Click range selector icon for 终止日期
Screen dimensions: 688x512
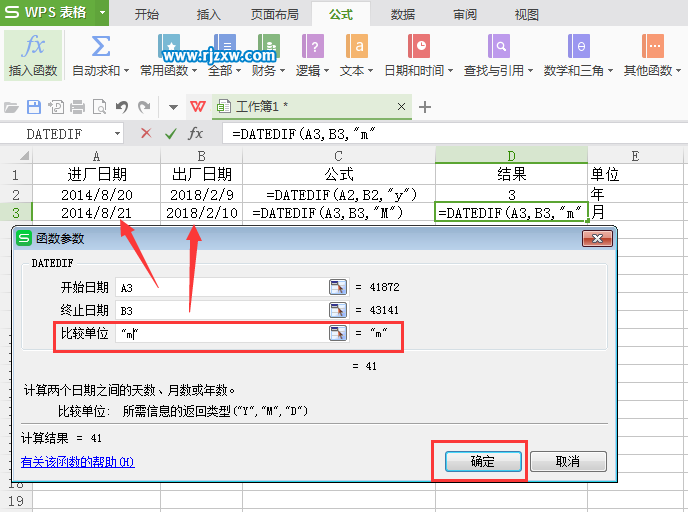tap(338, 310)
